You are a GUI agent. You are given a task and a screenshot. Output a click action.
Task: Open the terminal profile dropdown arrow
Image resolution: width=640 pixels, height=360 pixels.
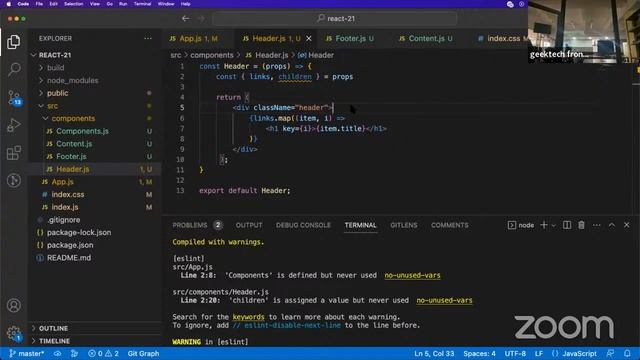pyautogui.click(x=553, y=225)
